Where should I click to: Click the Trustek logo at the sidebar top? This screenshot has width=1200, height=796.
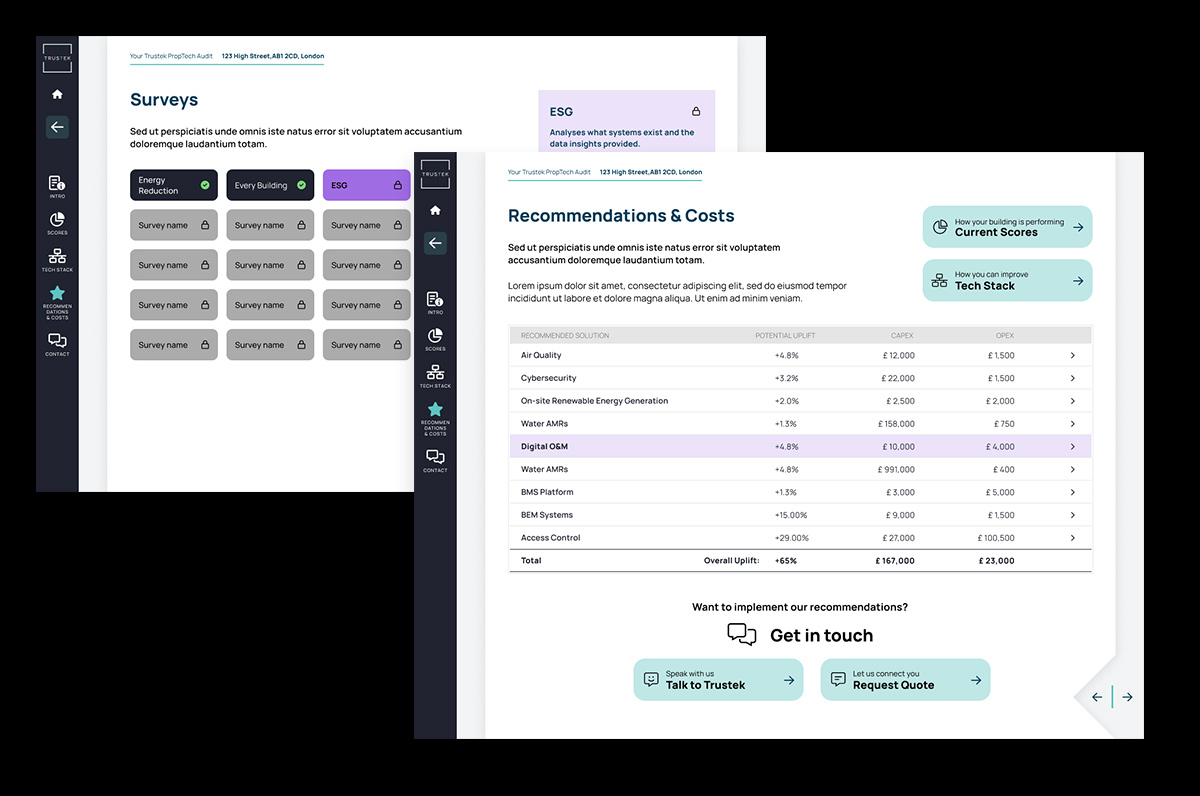435,173
